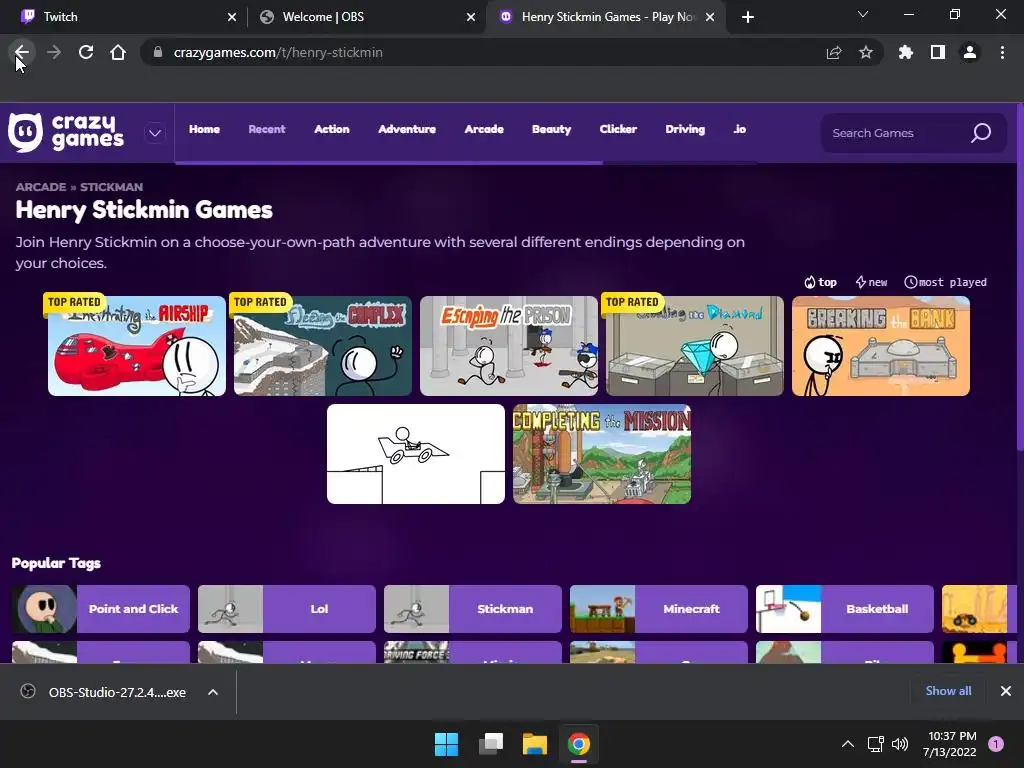Open the Minecraft tag

tap(658, 609)
